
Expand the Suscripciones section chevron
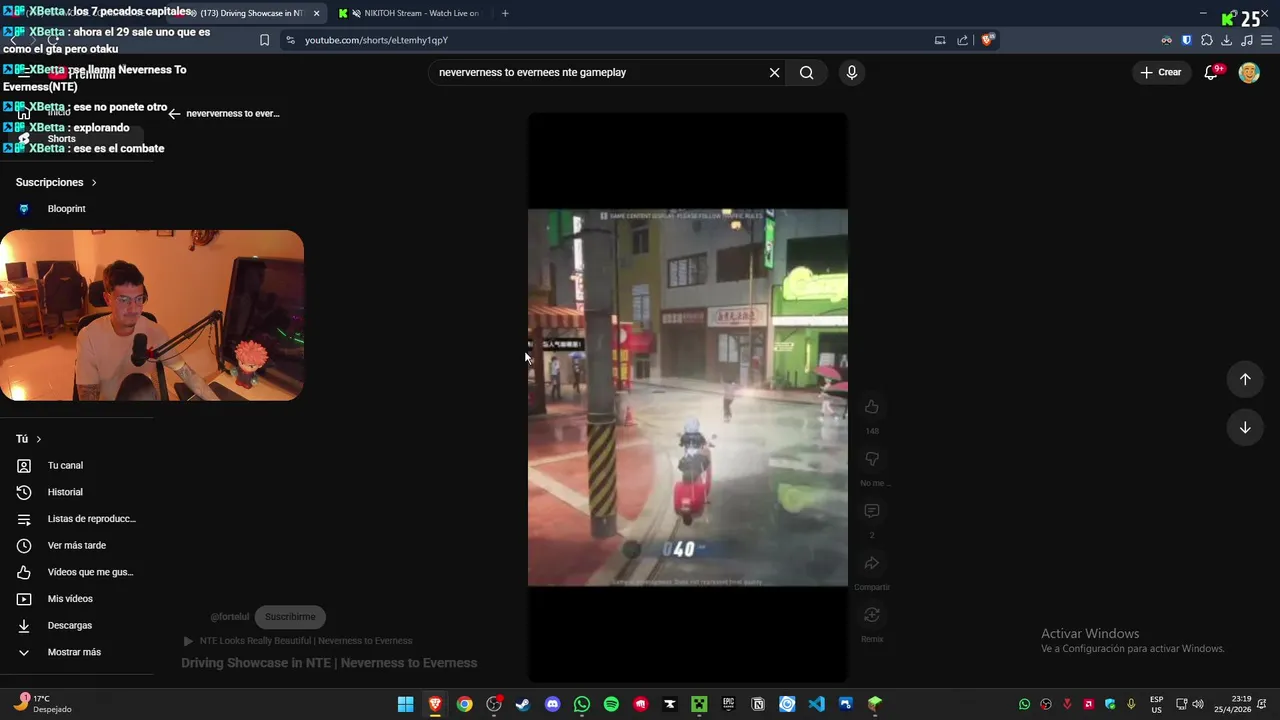[94, 183]
